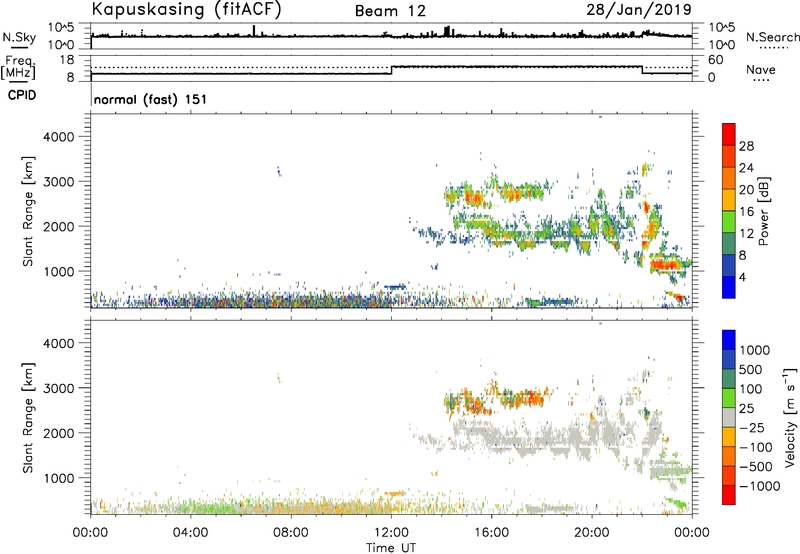Image resolution: width=800 pixels, height=554 pixels.
Task: Click the 'Power [dB]' colorbar label
Action: point(763,211)
